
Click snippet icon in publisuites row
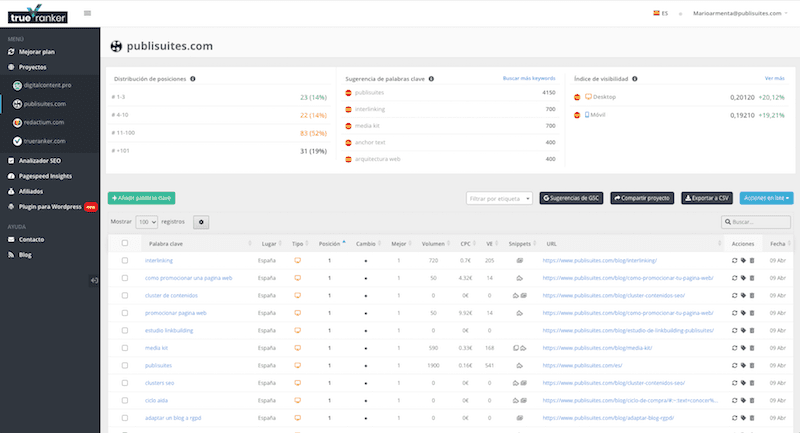[x=519, y=365]
